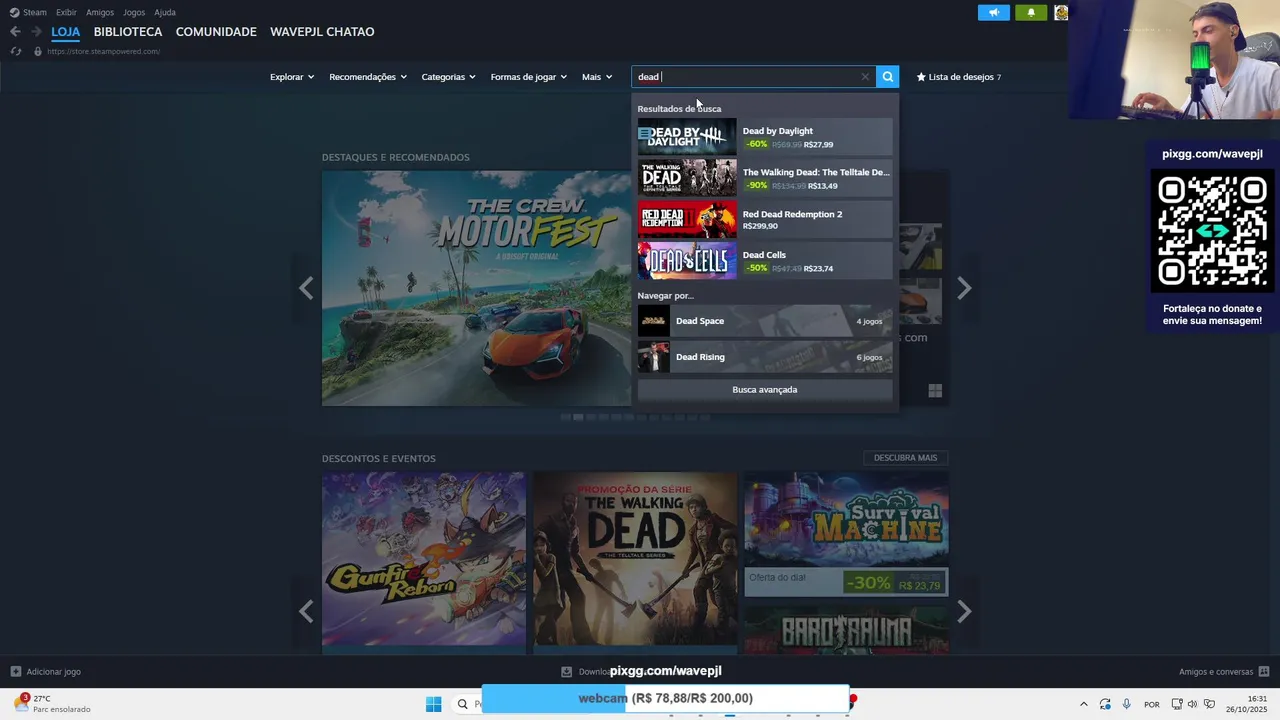Image resolution: width=1280 pixels, height=720 pixels.
Task: Open the Gunfire Reborn promo card
Action: (x=424, y=560)
